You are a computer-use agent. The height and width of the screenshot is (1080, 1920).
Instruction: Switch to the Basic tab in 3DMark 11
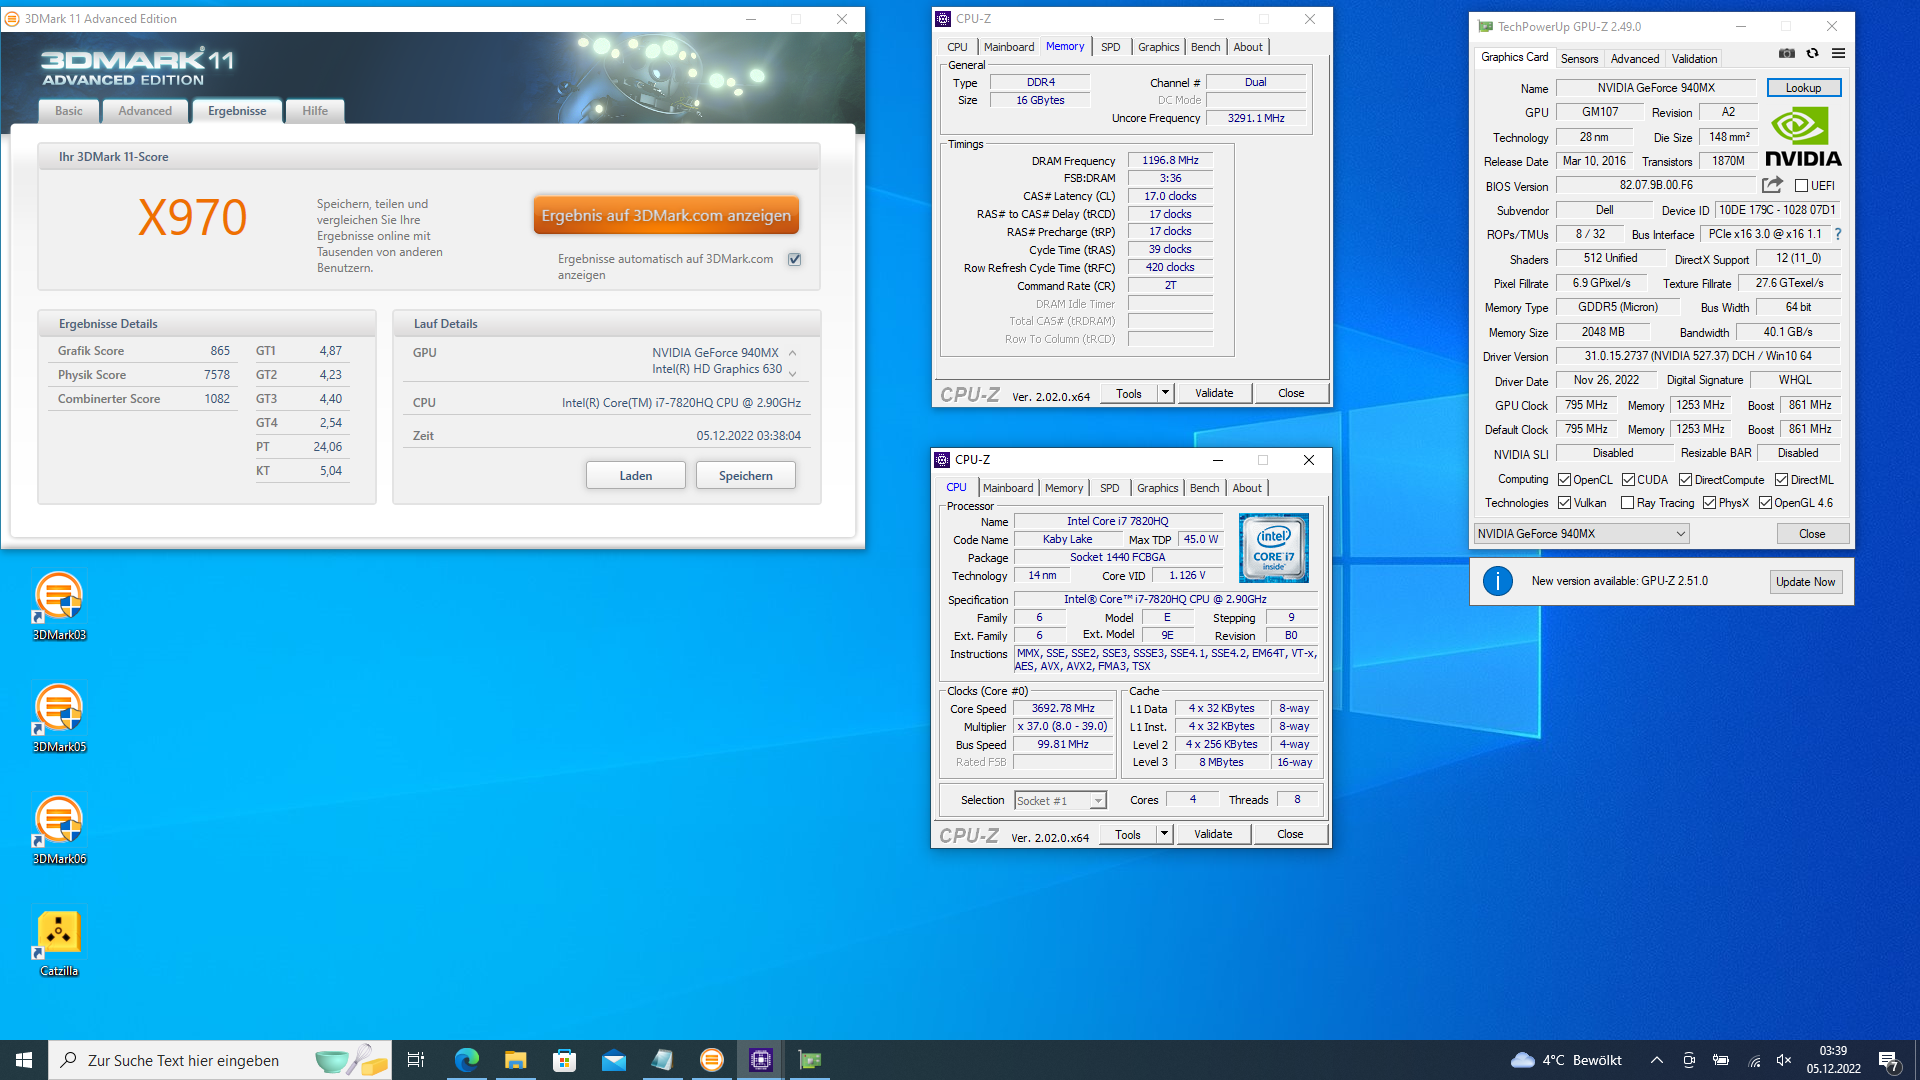pos(69,111)
